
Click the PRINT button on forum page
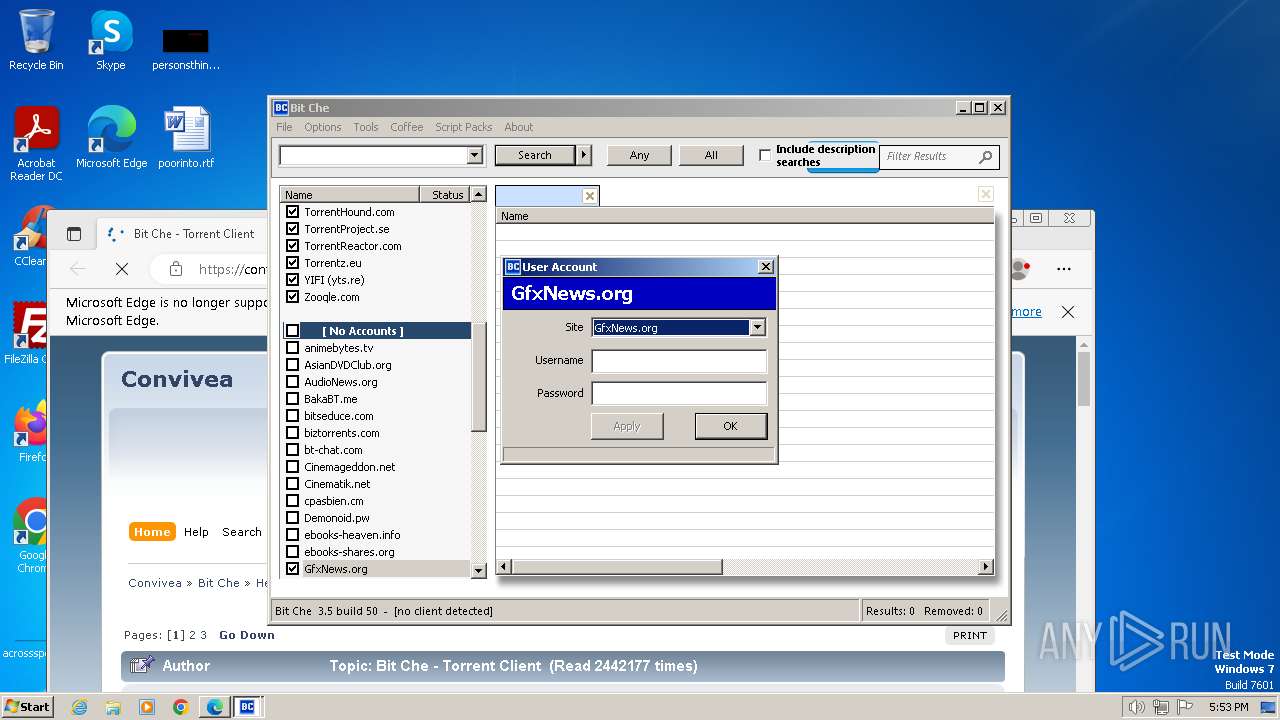point(970,635)
